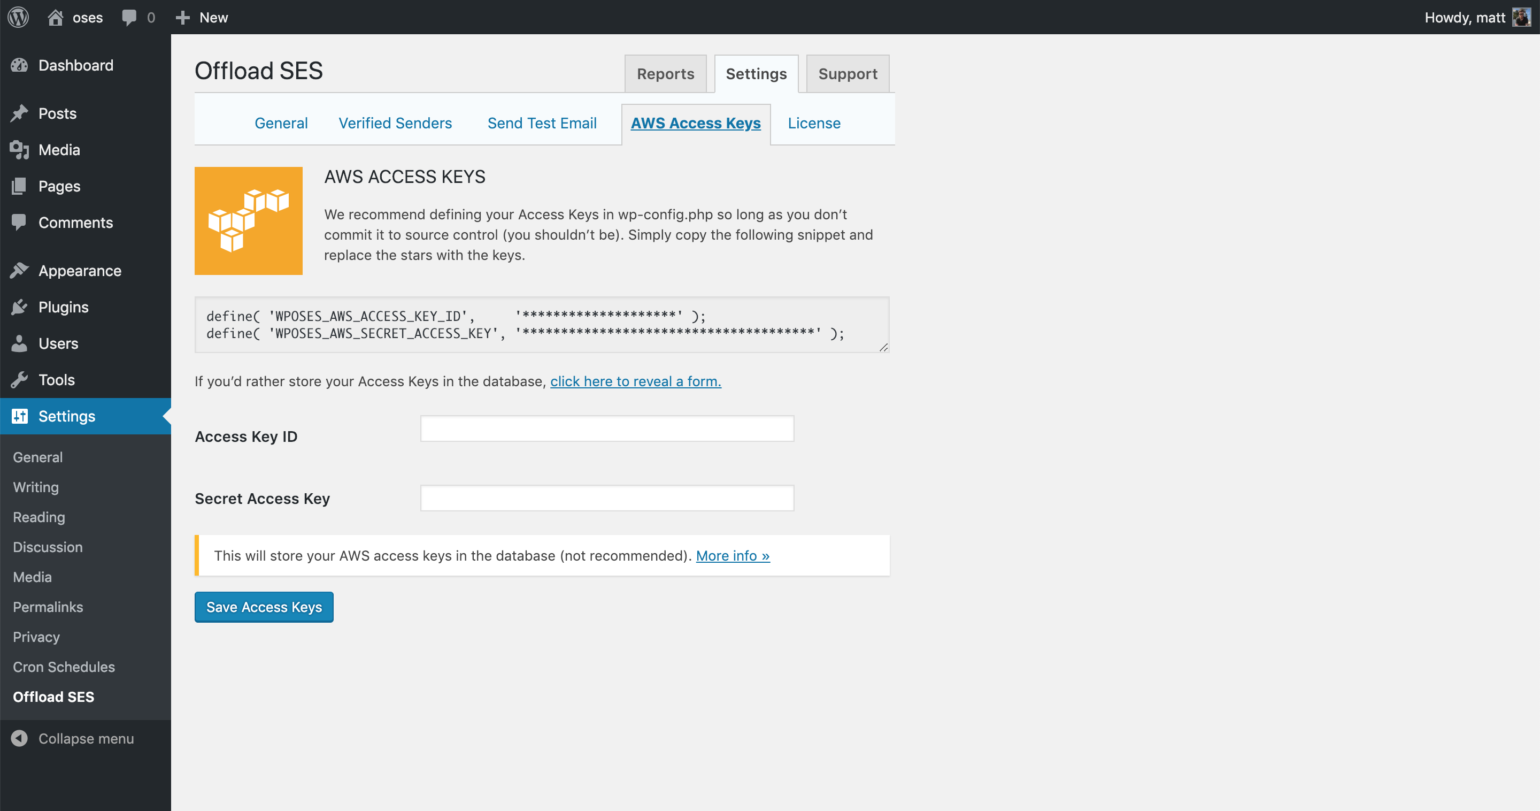Open Offload SES submenu item
This screenshot has width=1540, height=811.
point(54,697)
